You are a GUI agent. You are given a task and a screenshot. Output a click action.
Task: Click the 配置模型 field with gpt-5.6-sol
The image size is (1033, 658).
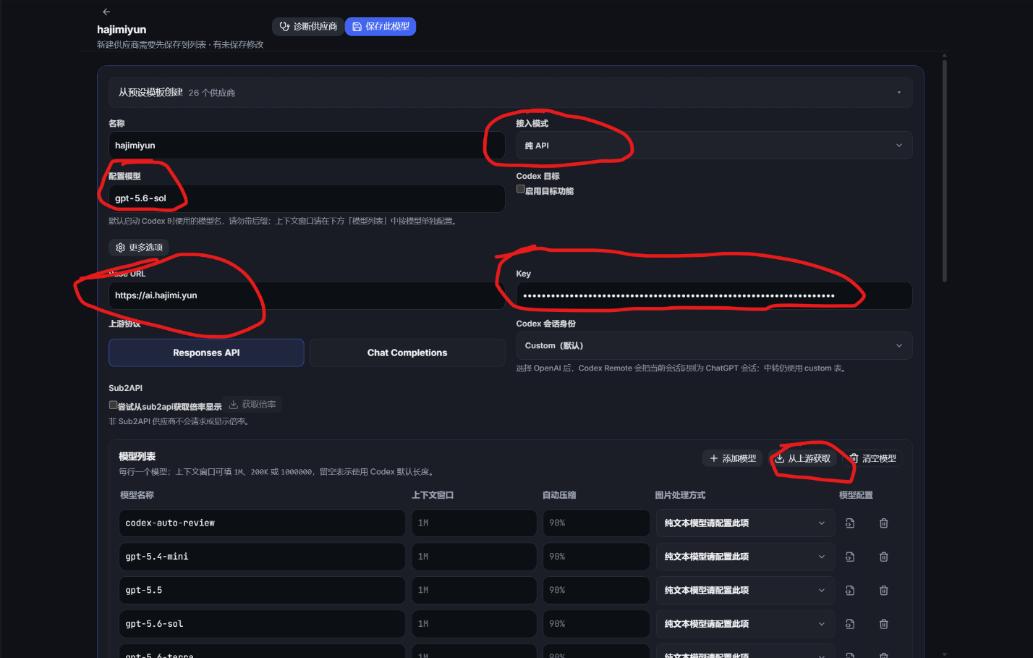click(306, 198)
